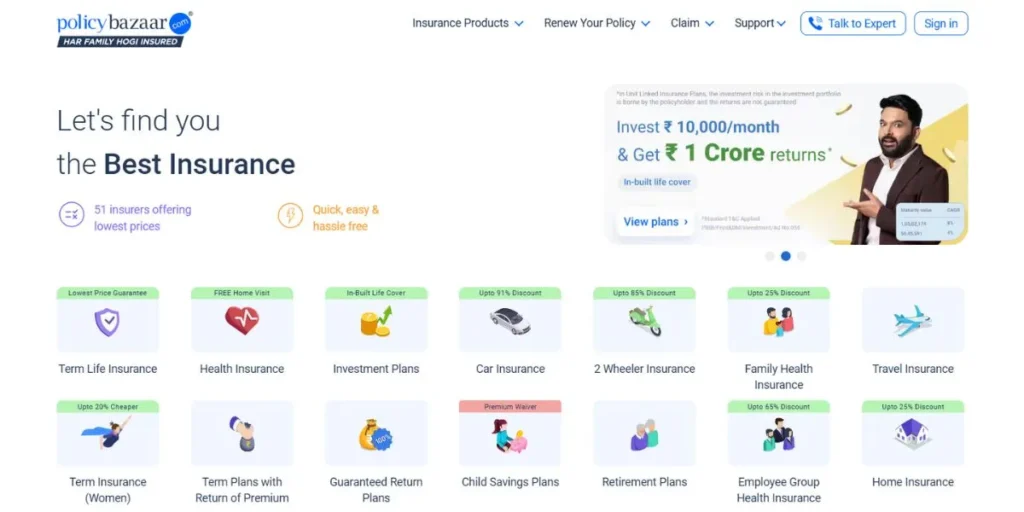Click the Quick easy lightning icon
The width and height of the screenshot is (1024, 512).
point(290,216)
